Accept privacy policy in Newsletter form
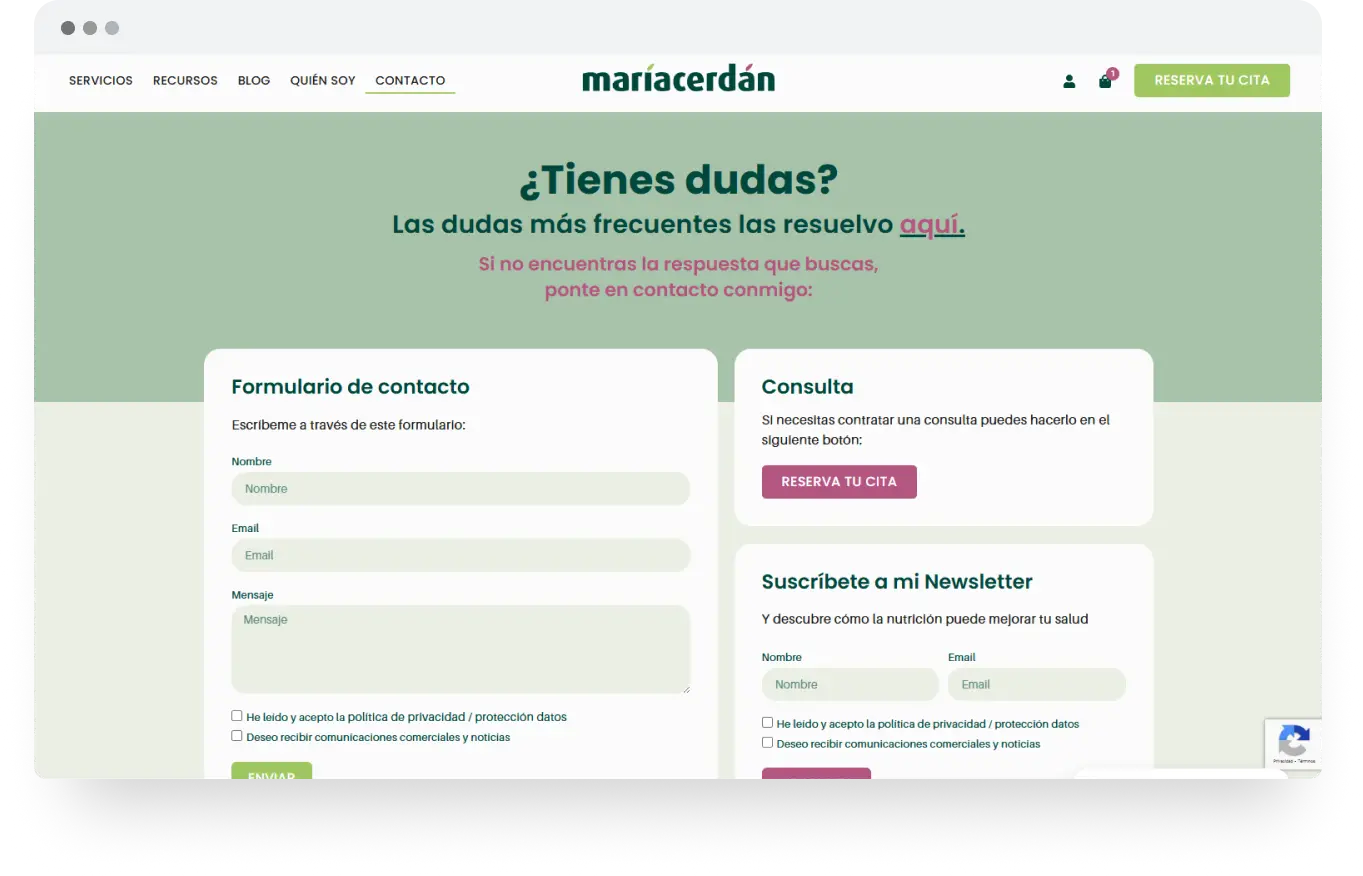The width and height of the screenshot is (1363, 876). point(767,722)
